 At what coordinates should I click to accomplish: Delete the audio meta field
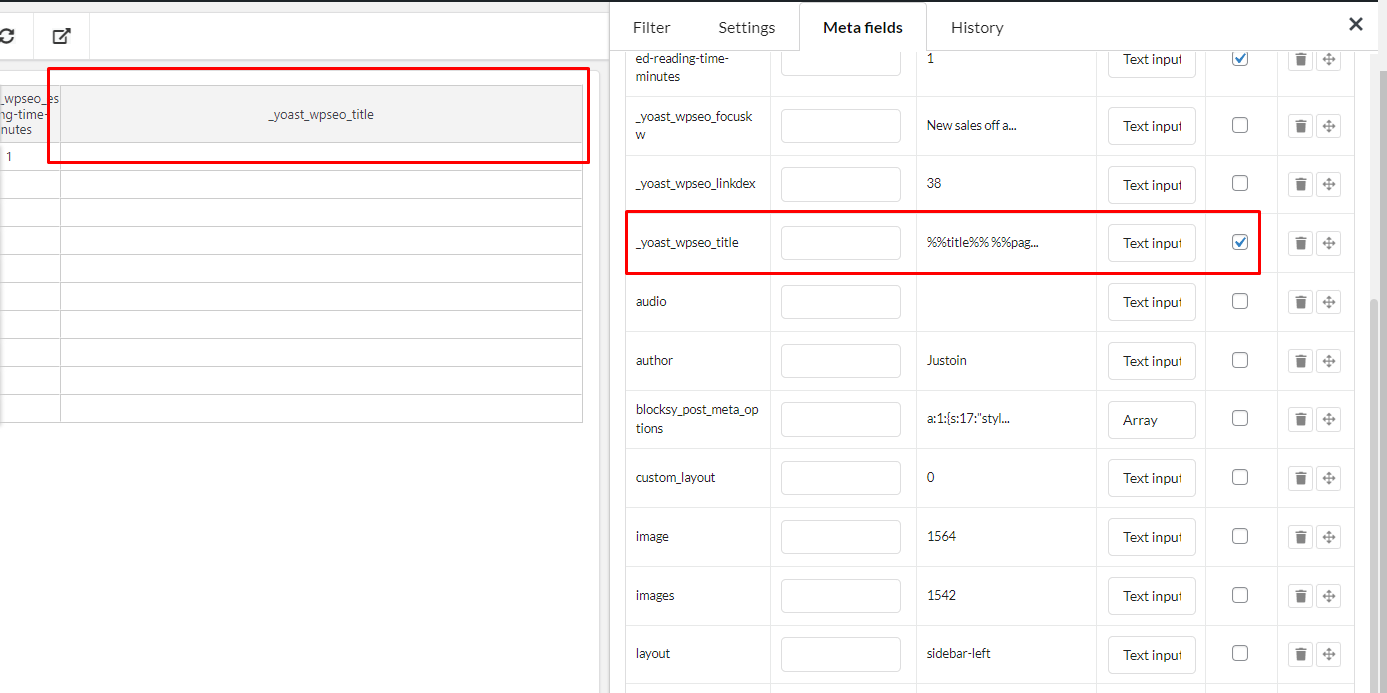pos(1300,302)
